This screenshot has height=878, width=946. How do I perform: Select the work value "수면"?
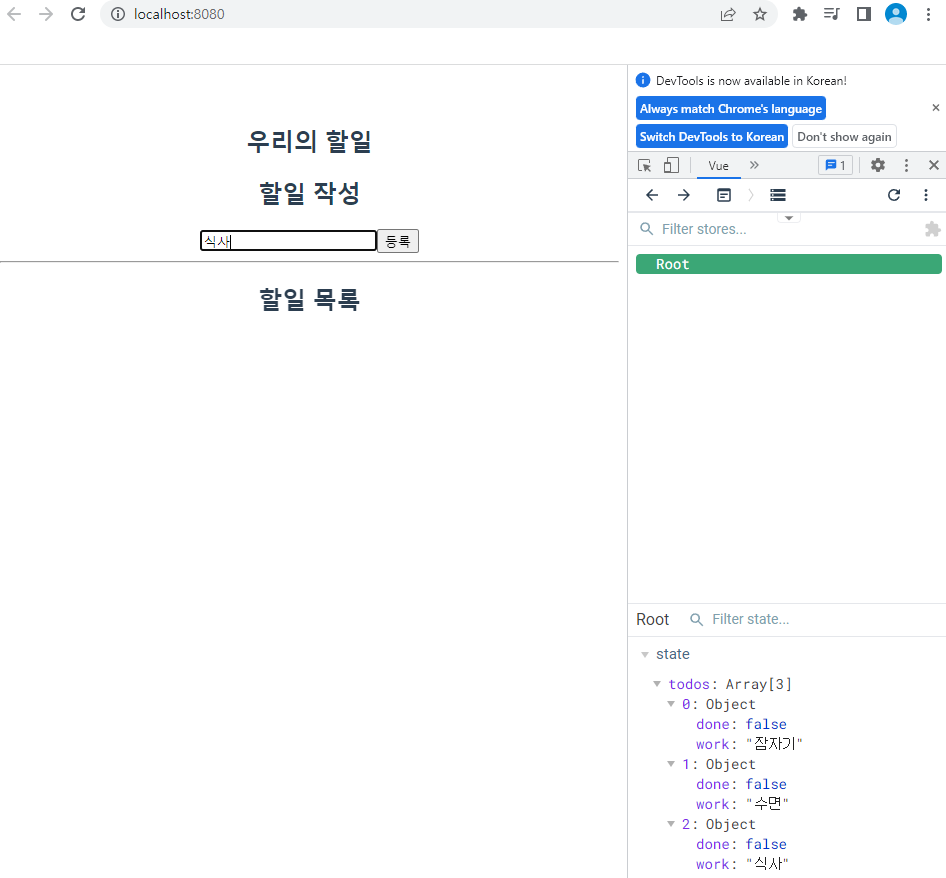point(767,804)
